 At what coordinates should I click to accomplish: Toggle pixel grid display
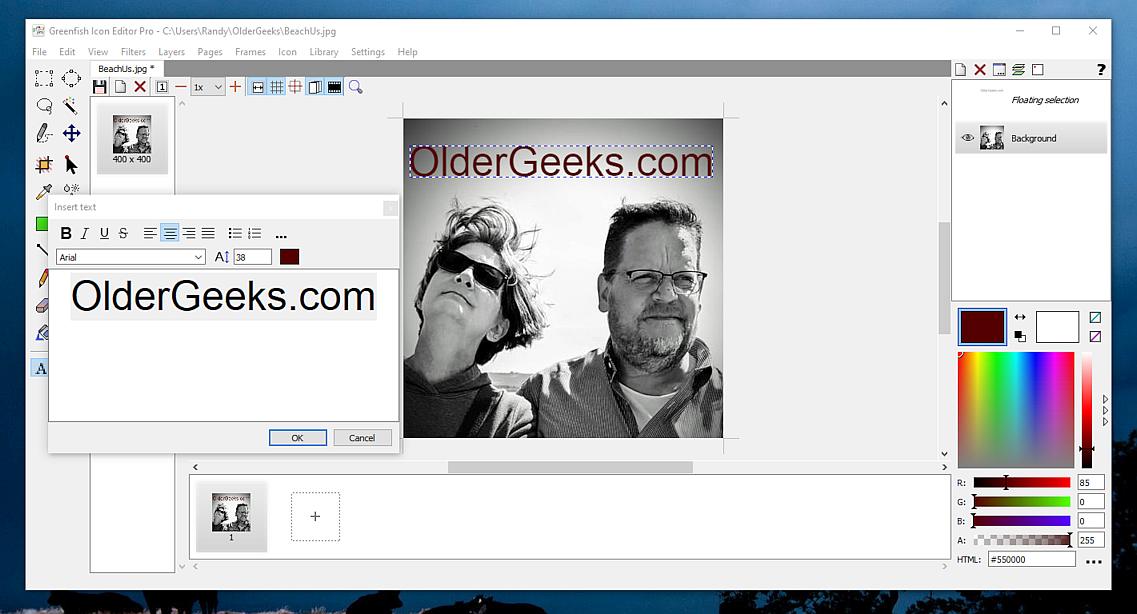277,87
